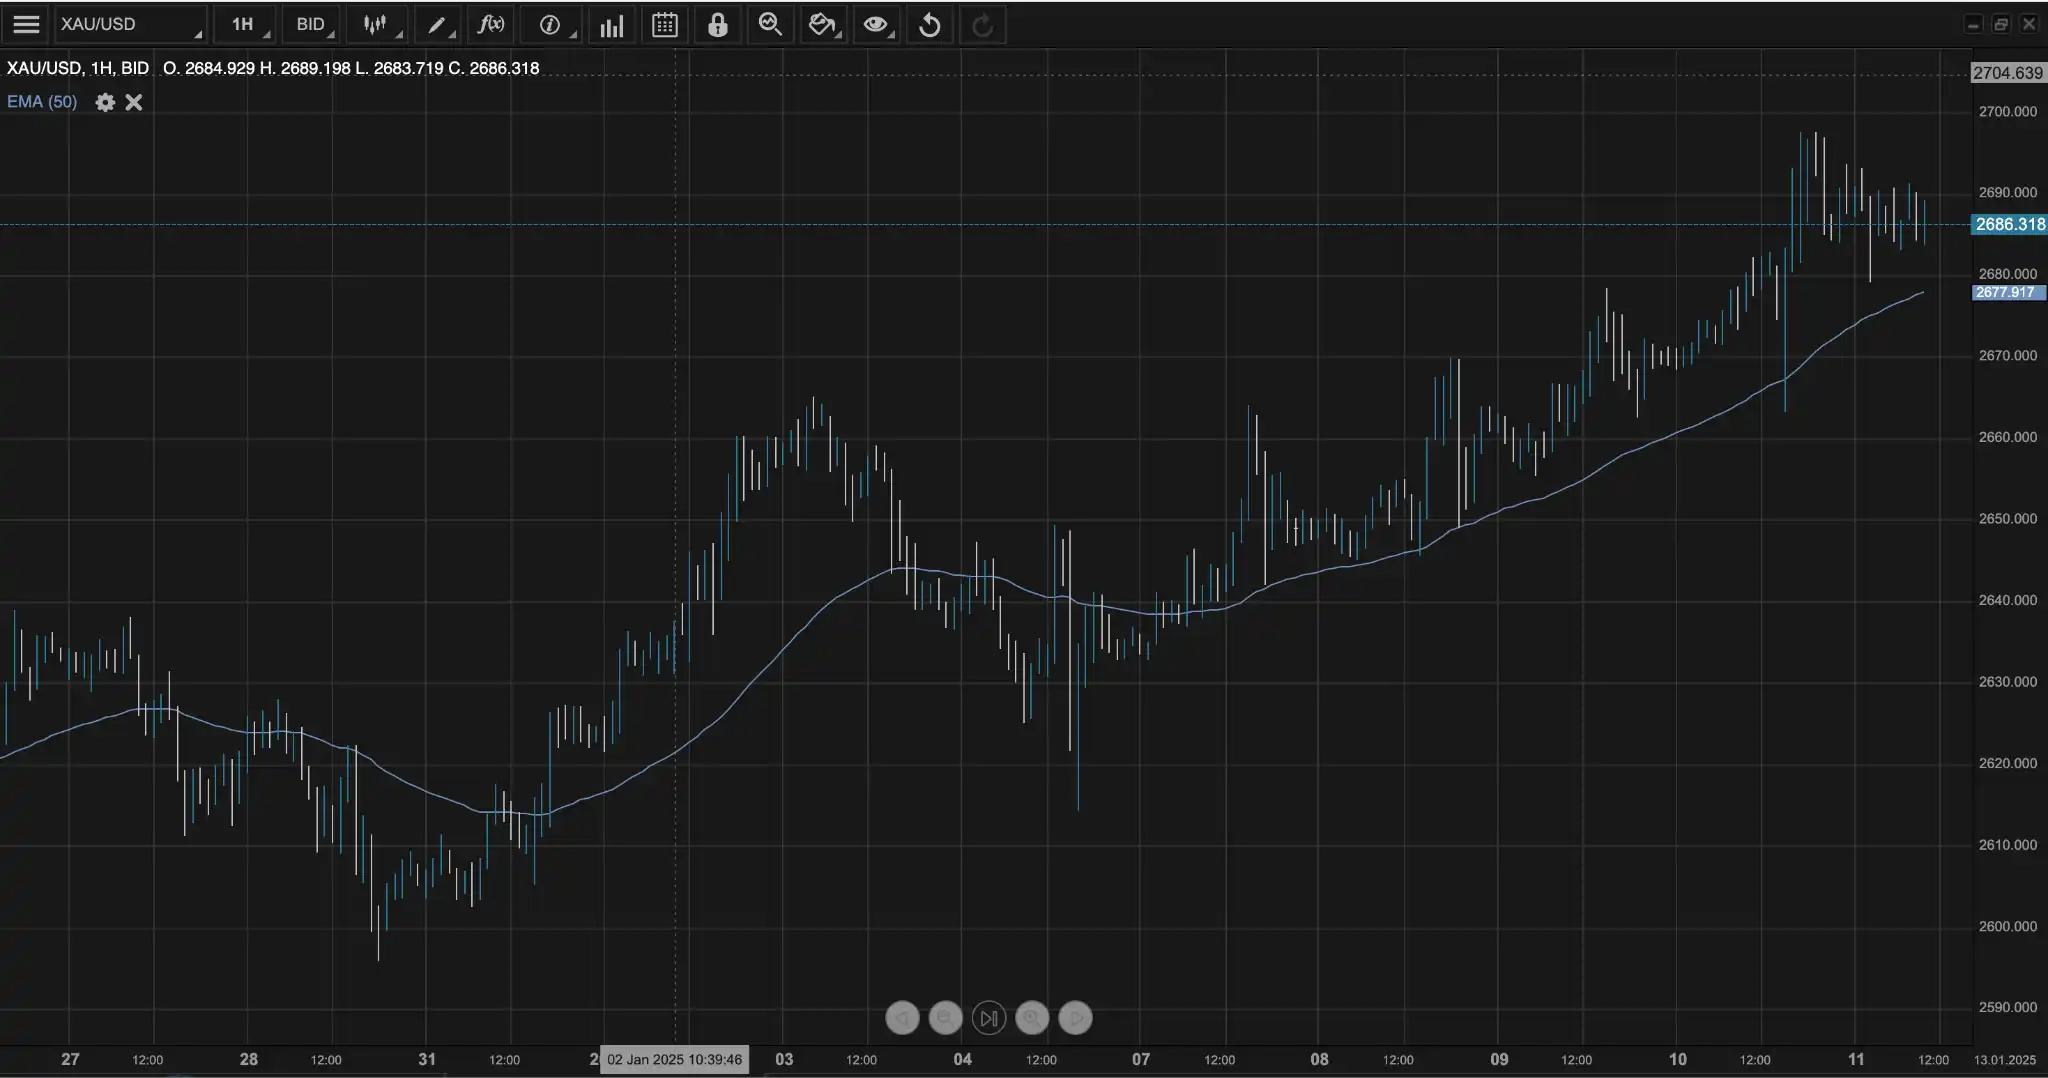Viewport: 2048px width, 1078px height.
Task: Click the zoom out button below the chart
Action: pyautogui.click(x=945, y=1018)
